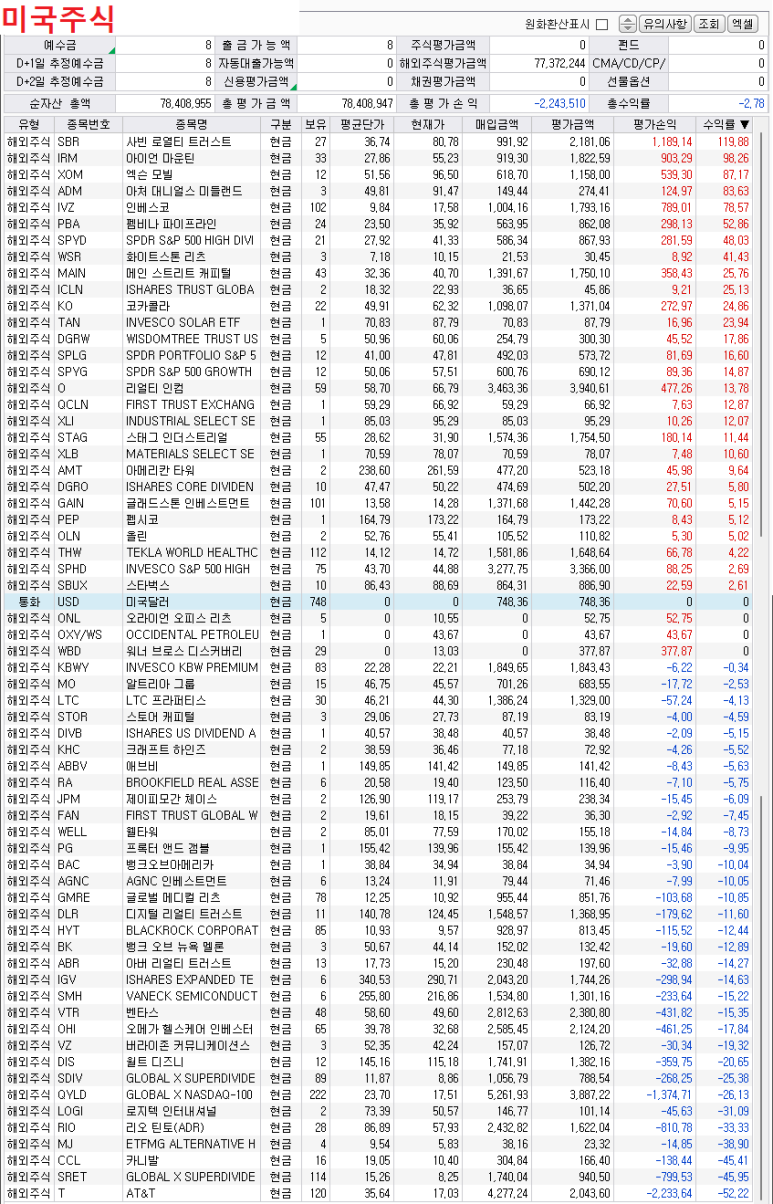Screen dimensions: 773x1204
Task: Click the 워너 브로스 디스커버리 name
Action: 182,651
